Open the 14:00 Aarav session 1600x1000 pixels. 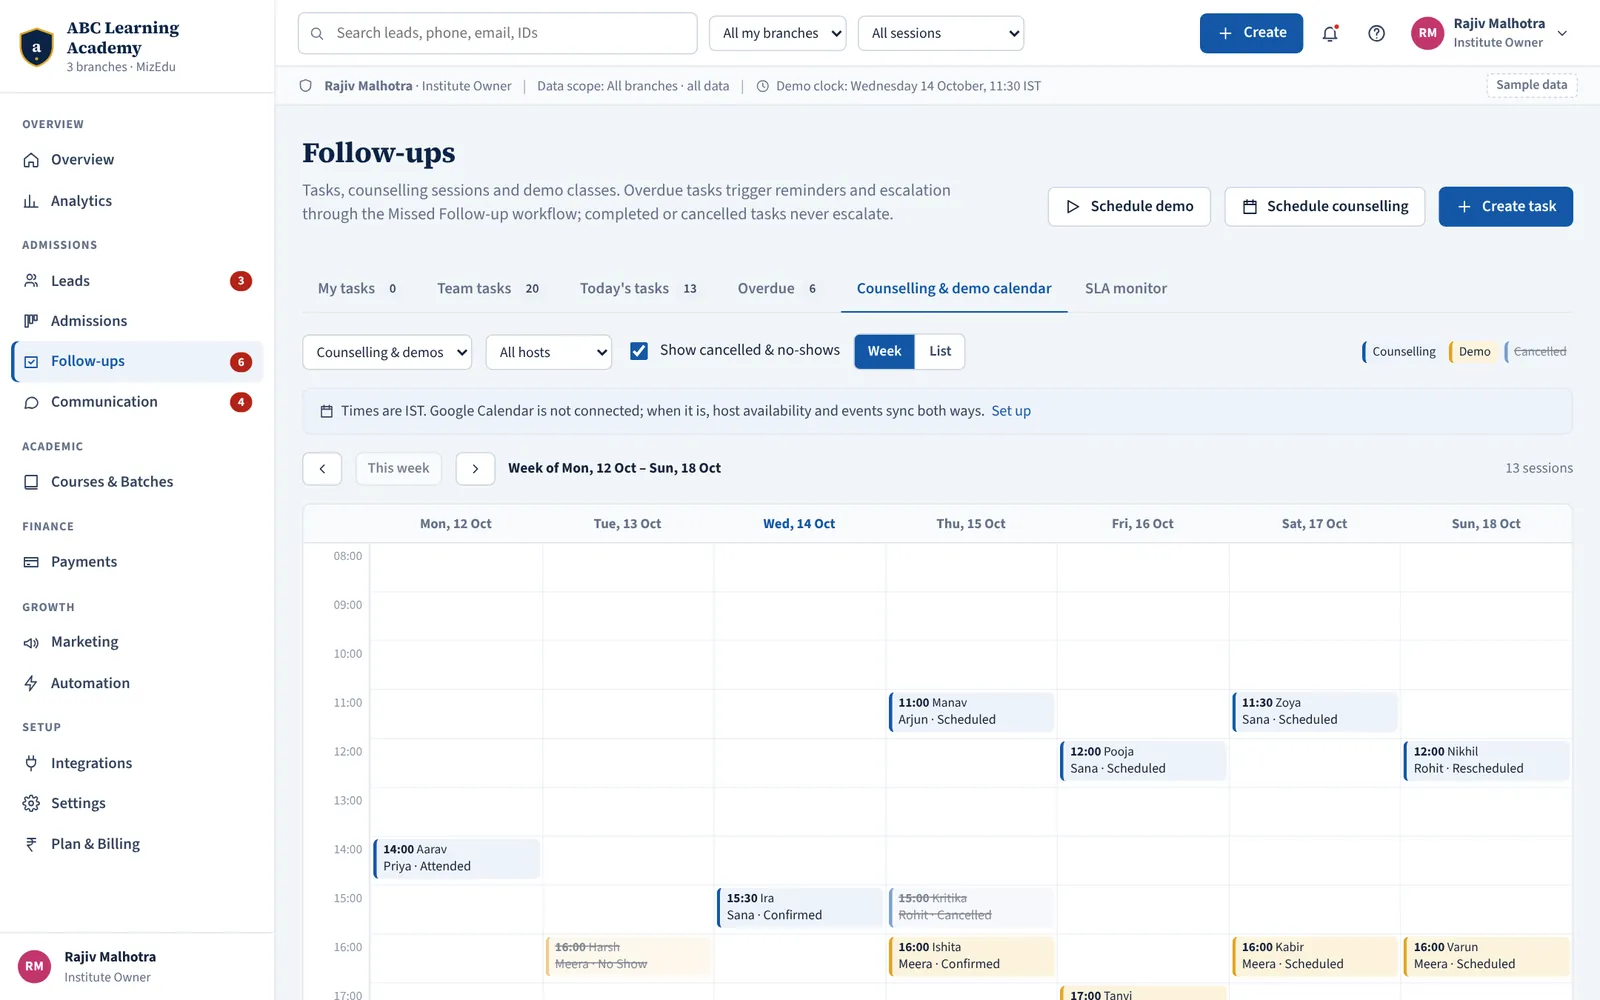coord(456,858)
